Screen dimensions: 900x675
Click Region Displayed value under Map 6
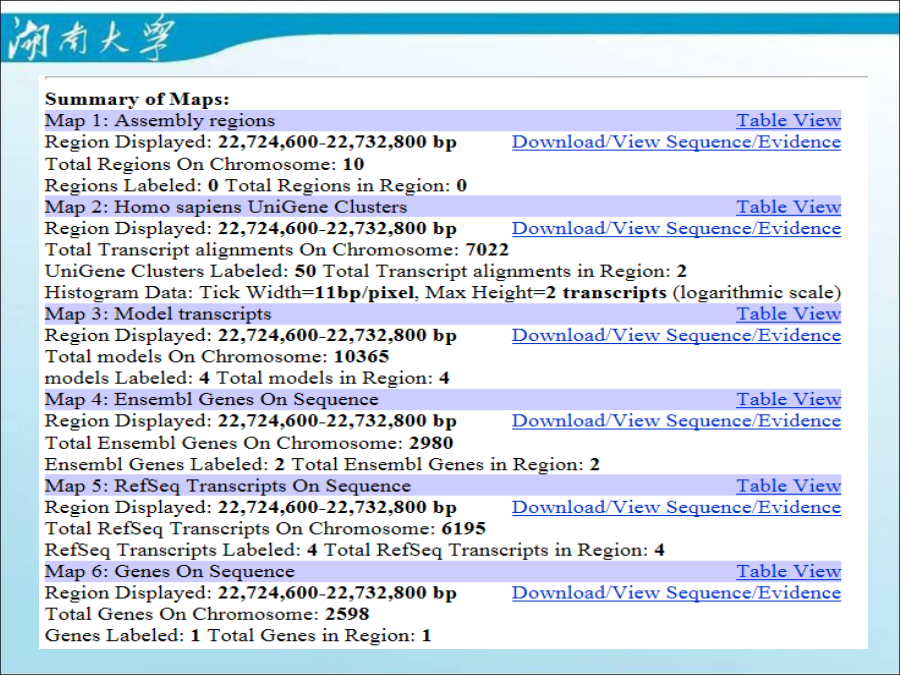click(x=338, y=593)
